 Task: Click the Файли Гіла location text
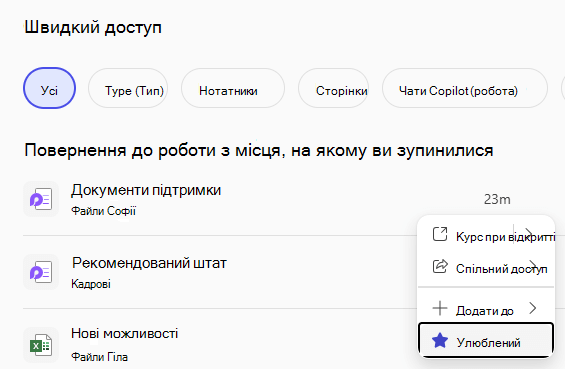click(x=99, y=357)
